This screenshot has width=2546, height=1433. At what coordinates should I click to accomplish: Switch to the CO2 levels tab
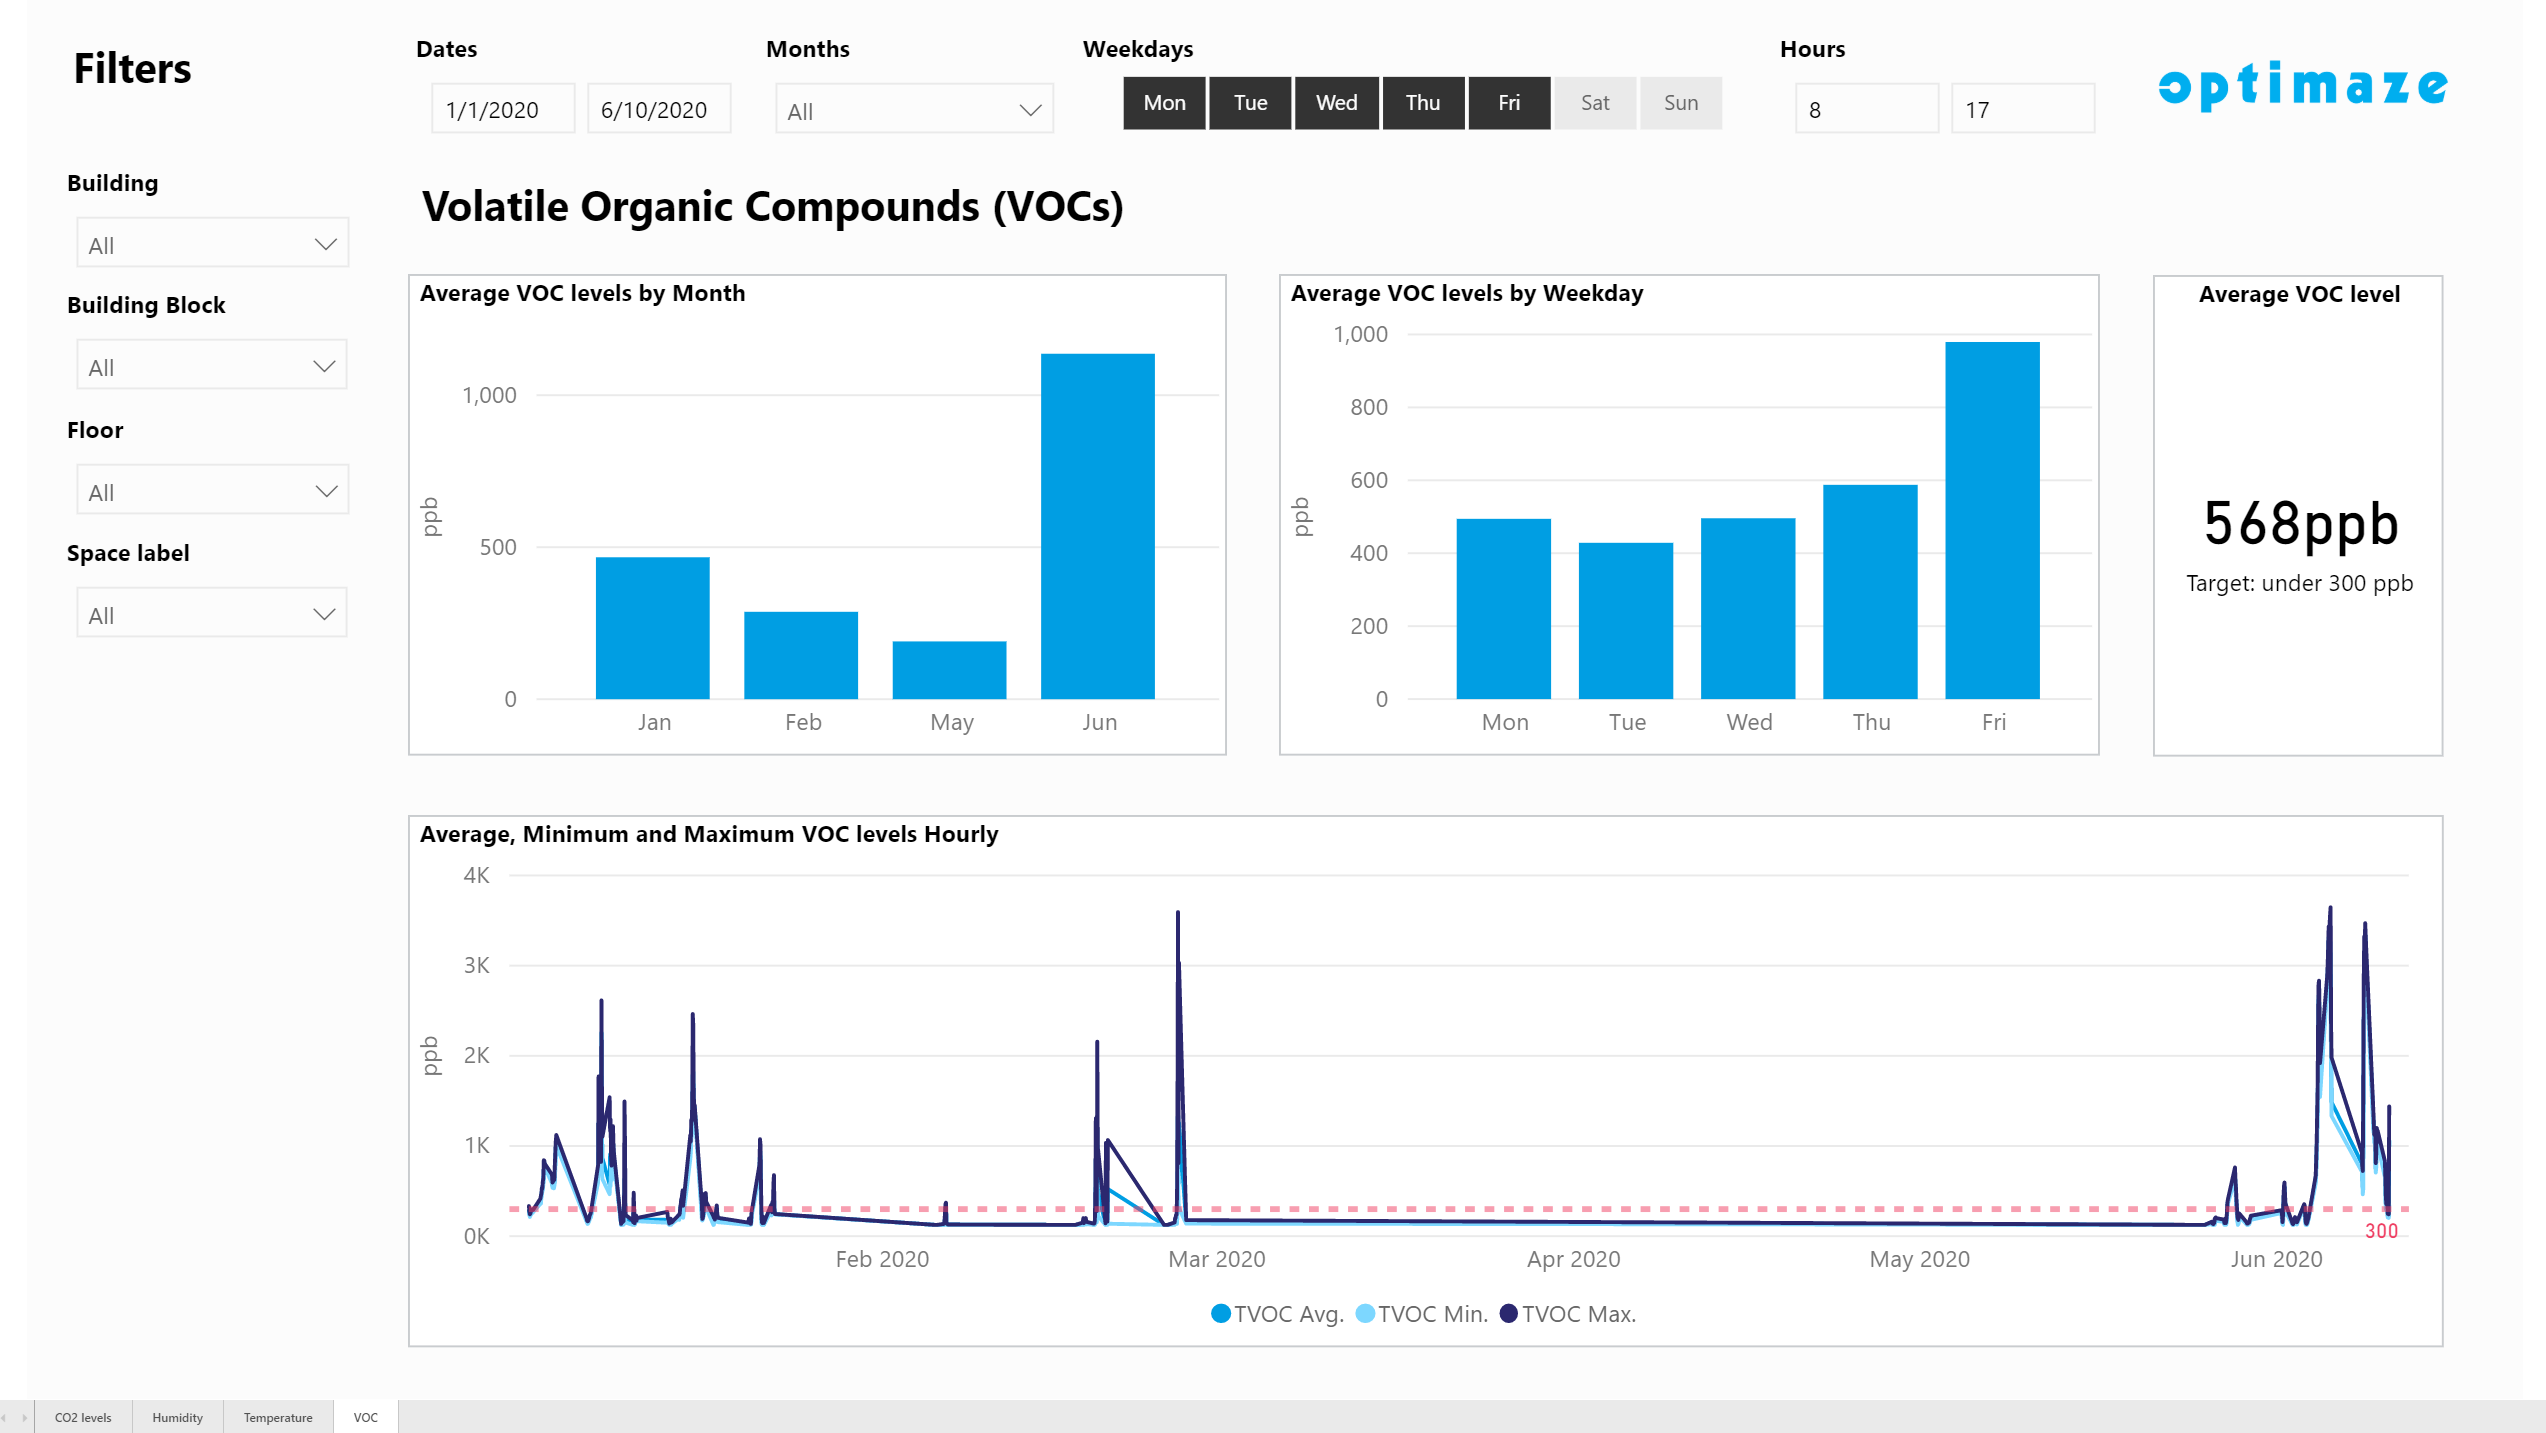[83, 1417]
